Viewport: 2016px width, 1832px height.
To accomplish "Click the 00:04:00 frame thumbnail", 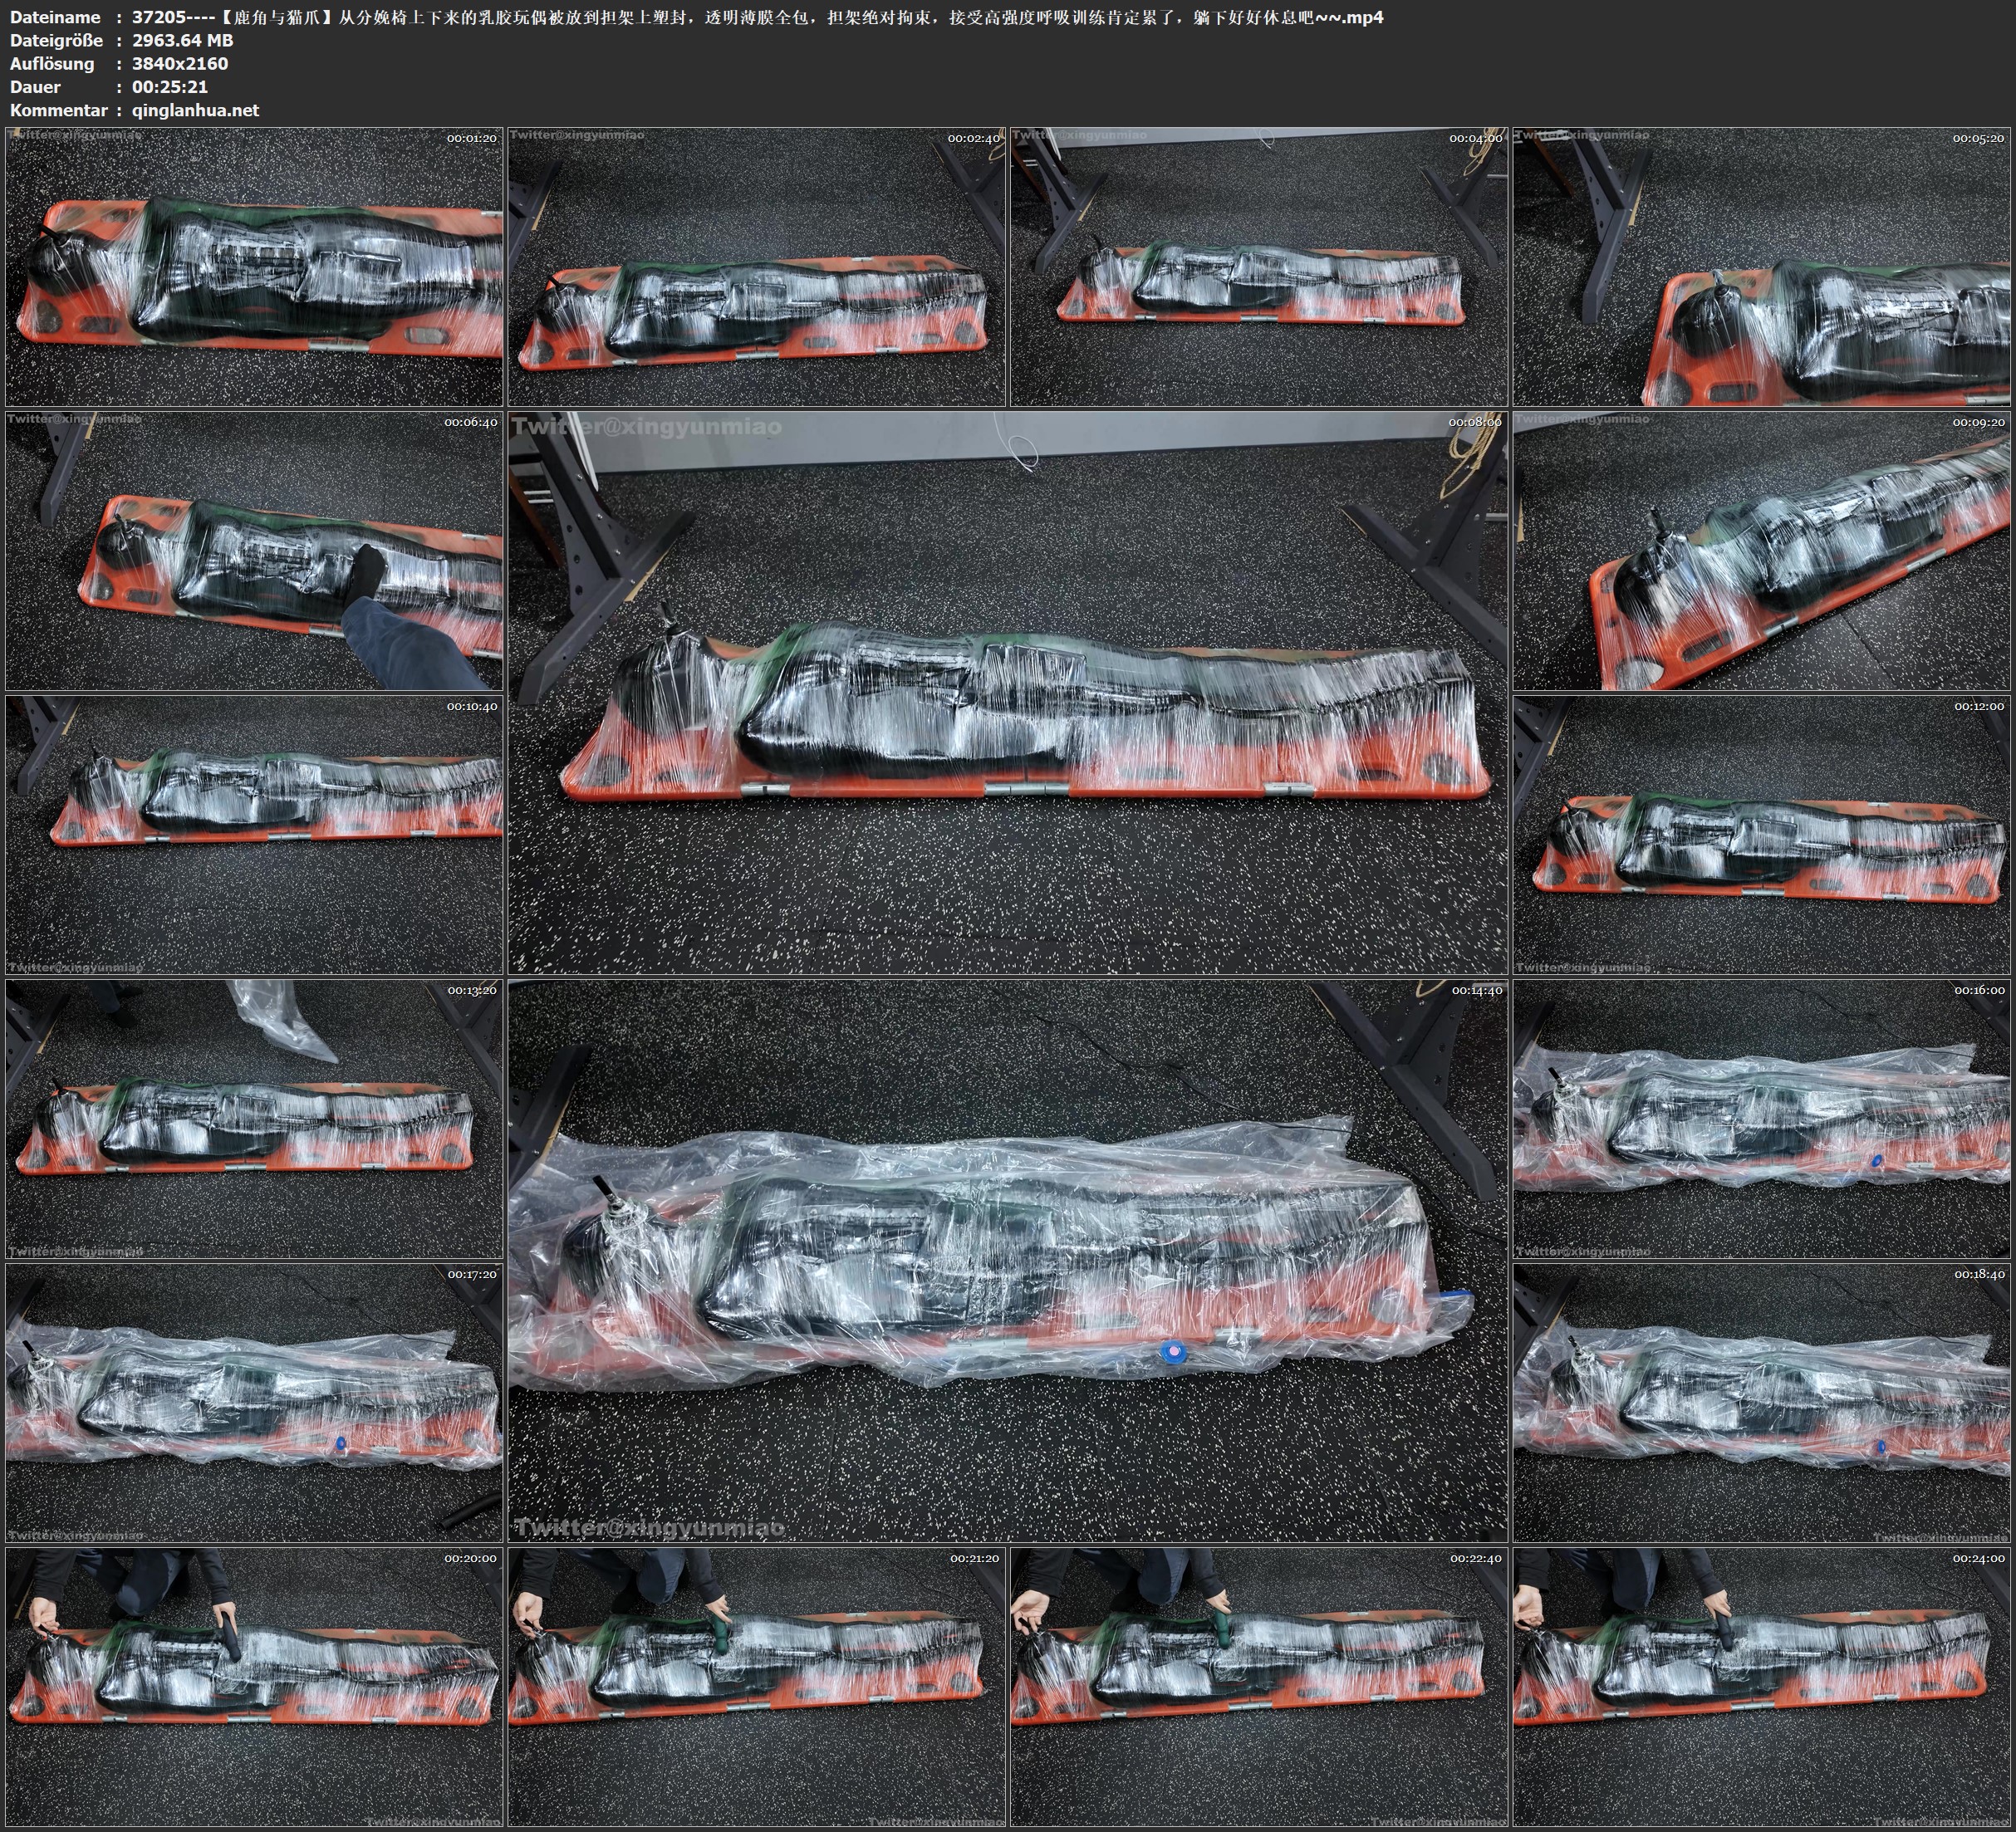I will tap(1258, 266).
